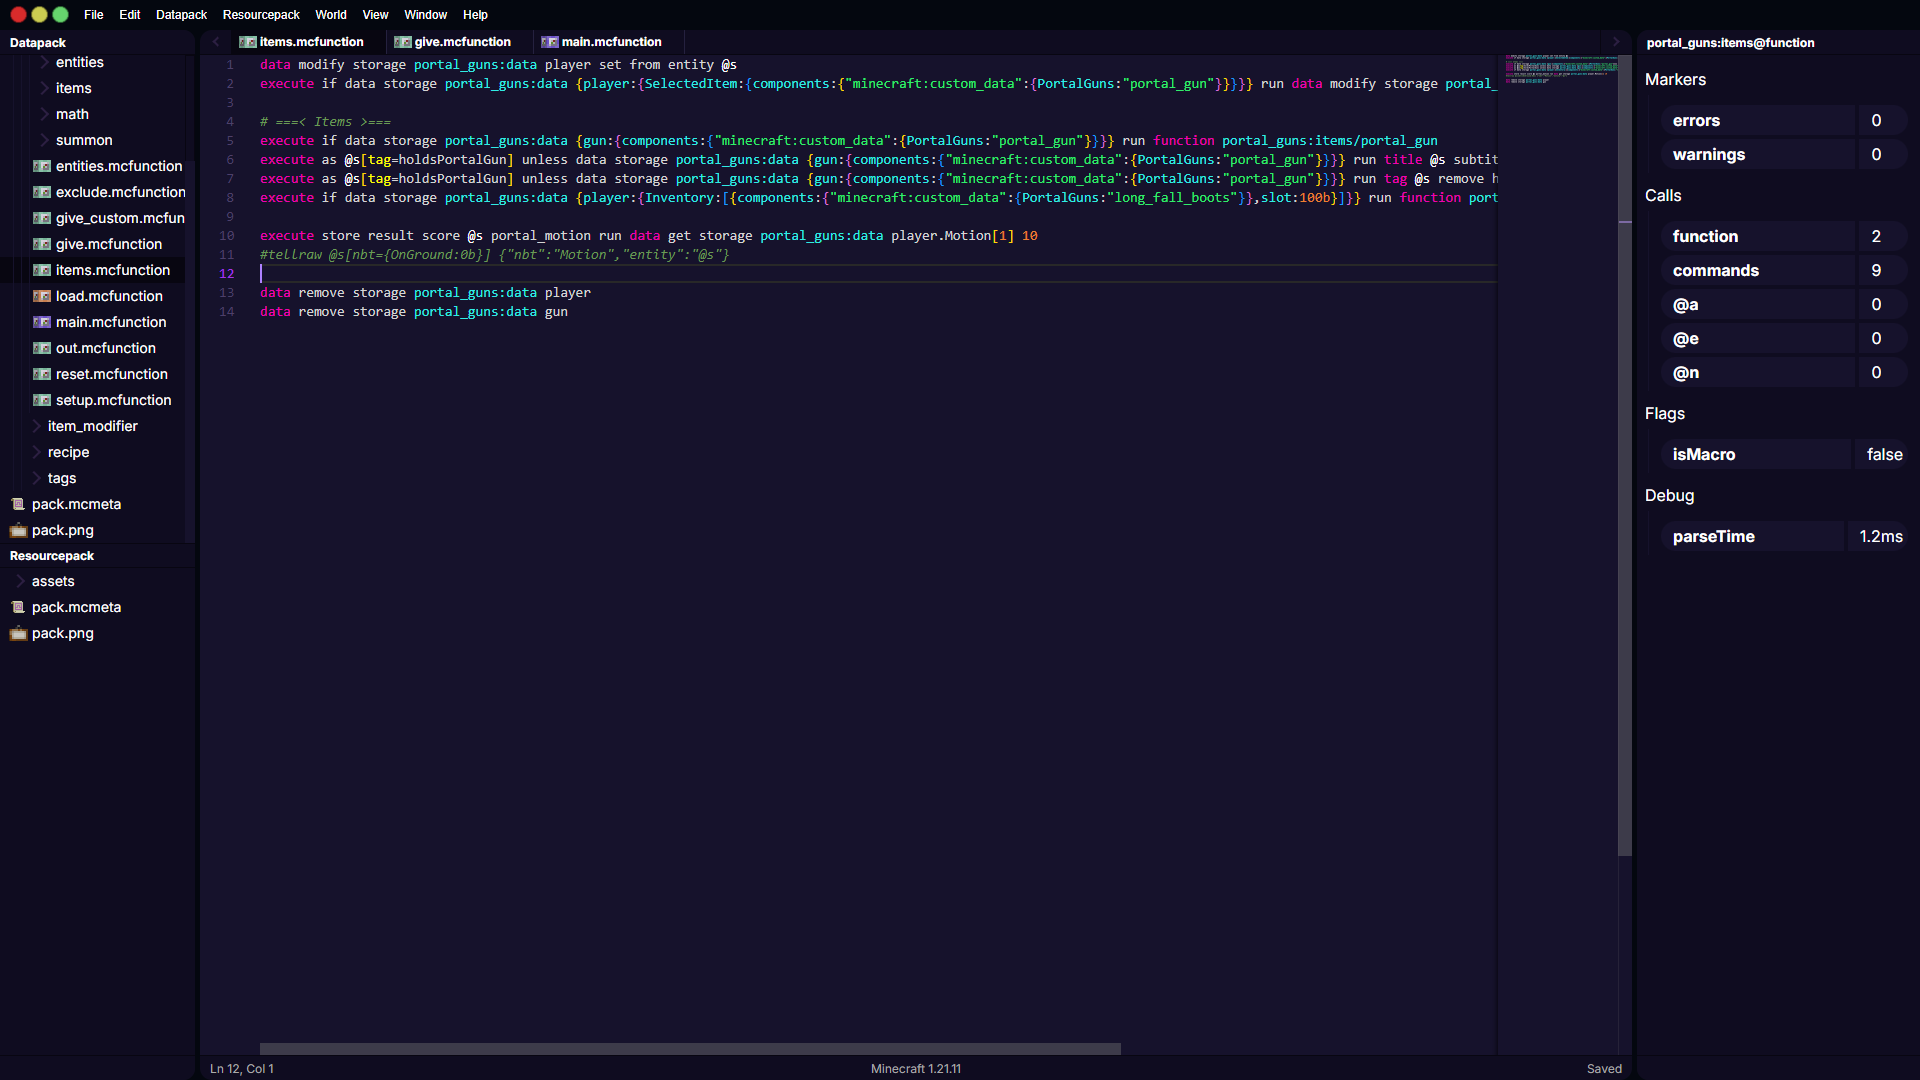Click the reset.mcfunction file icon
Screen dimensions: 1920x1080
click(x=42, y=374)
